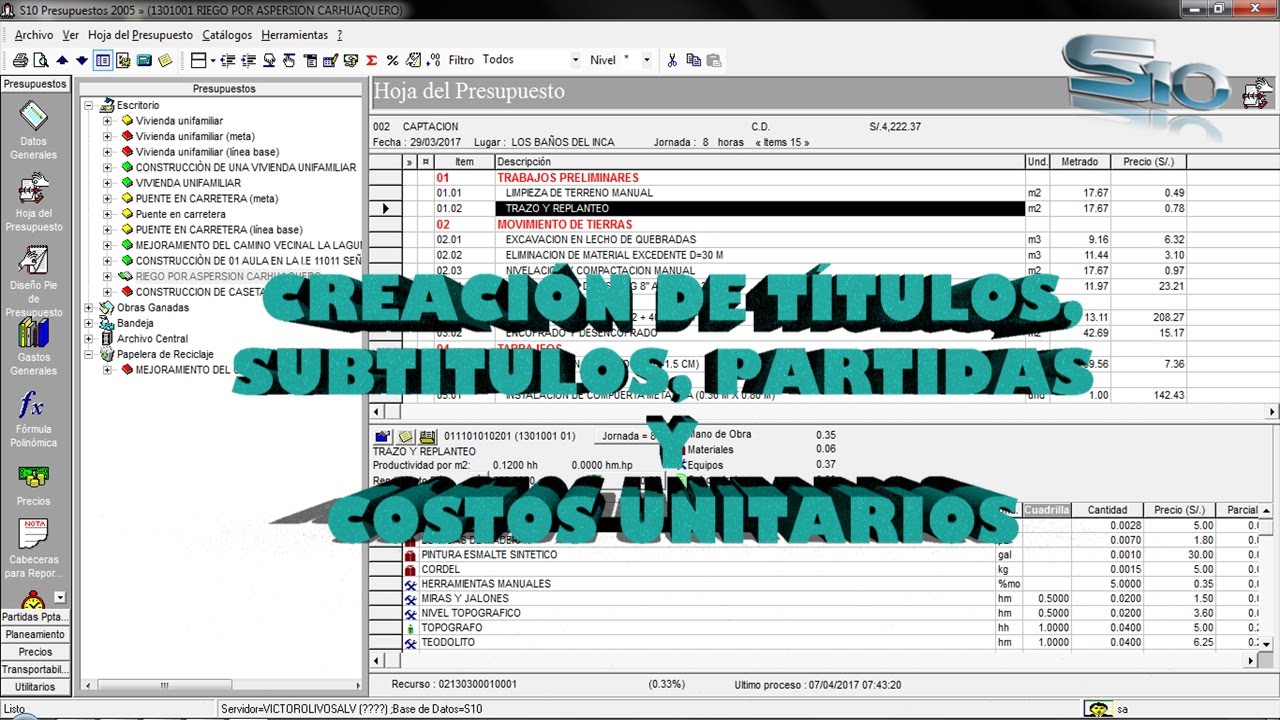Switch to the Partidas Ppta sidebar tab

pyautogui.click(x=35, y=617)
